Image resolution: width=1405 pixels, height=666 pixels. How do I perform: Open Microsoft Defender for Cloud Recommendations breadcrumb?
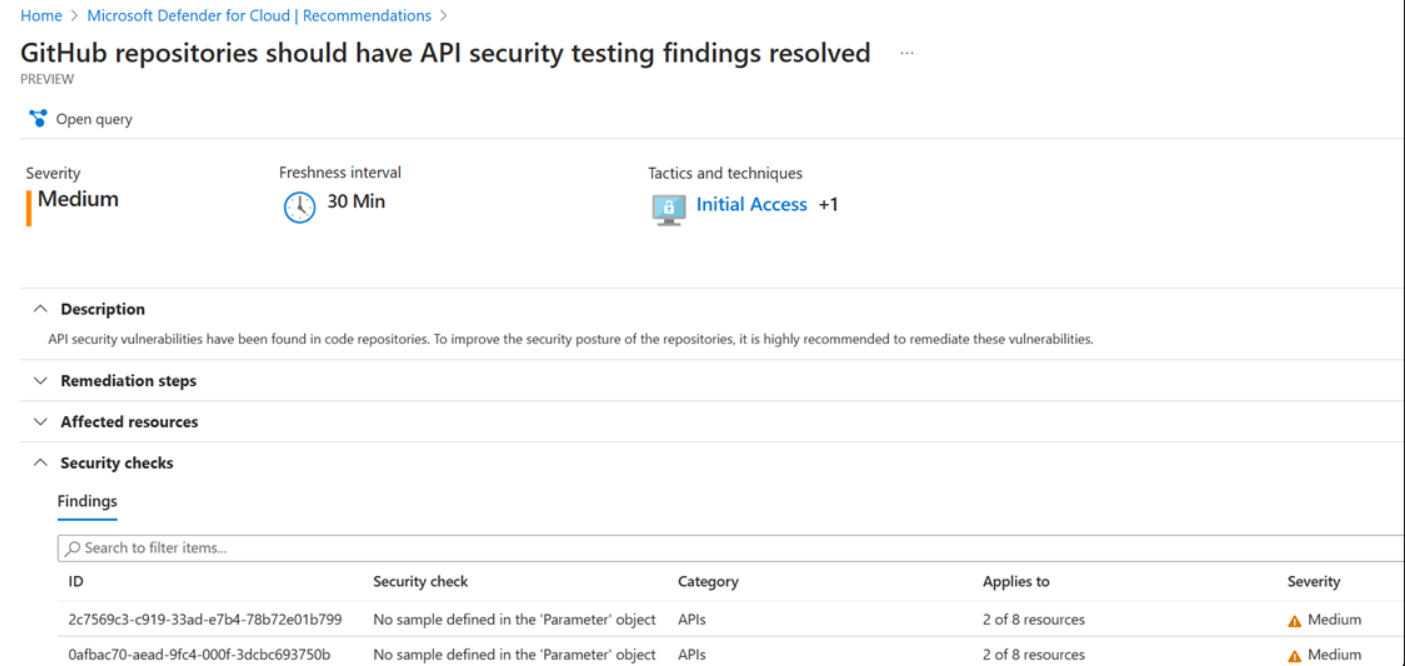click(259, 16)
